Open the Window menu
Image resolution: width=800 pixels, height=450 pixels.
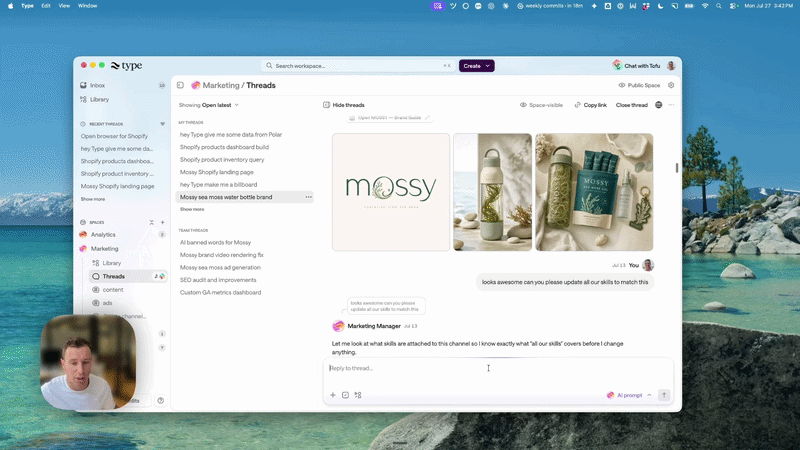[87, 6]
